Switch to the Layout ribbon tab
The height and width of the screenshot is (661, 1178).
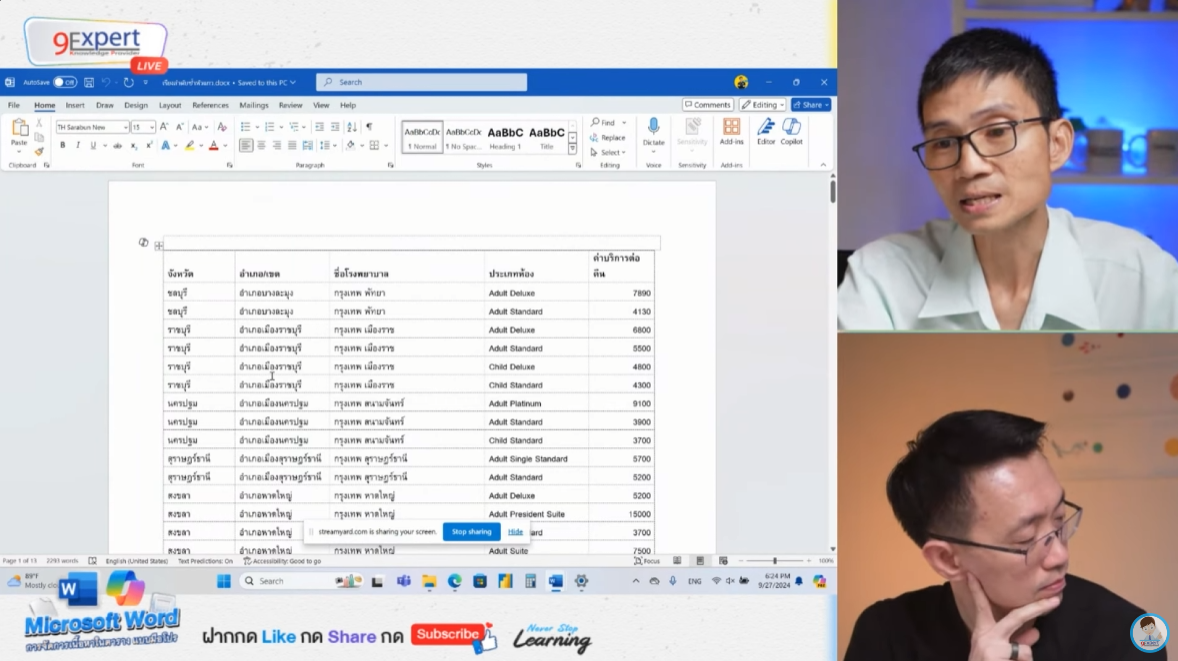click(x=170, y=105)
